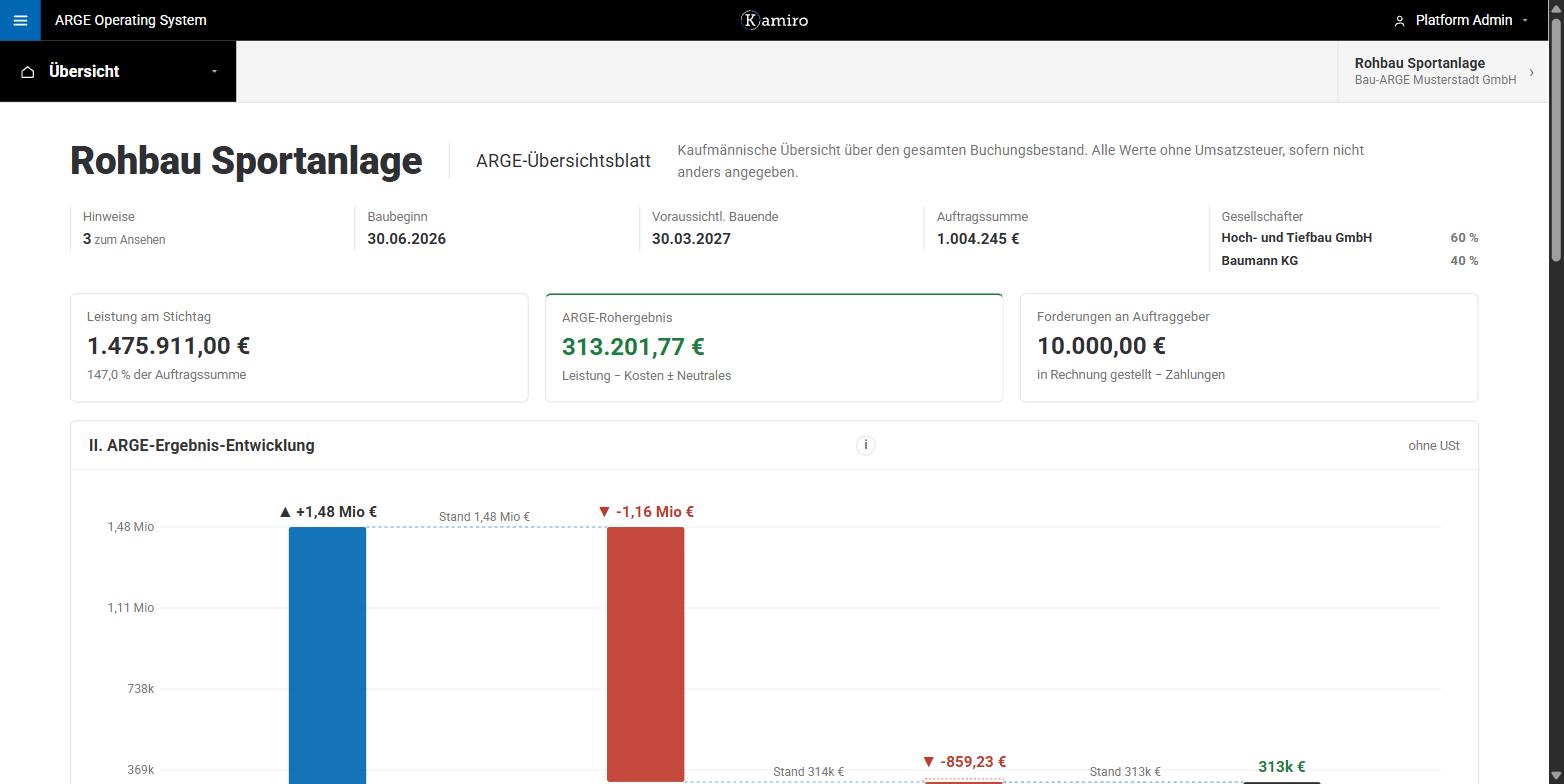Click the blue +1,48 Mio € waterfall bar
The height and width of the screenshot is (784, 1564).
coord(327,655)
